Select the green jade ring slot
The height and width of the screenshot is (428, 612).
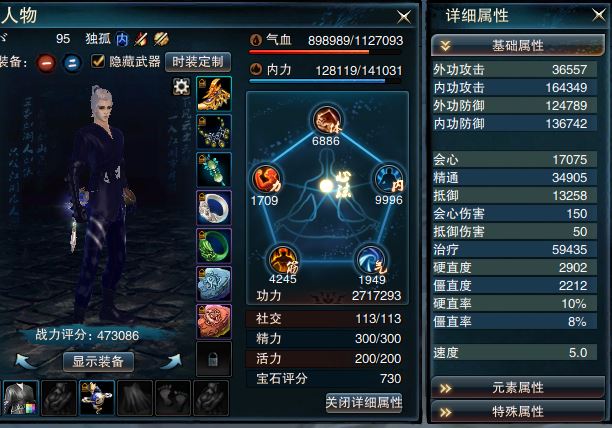pyautogui.click(x=213, y=246)
